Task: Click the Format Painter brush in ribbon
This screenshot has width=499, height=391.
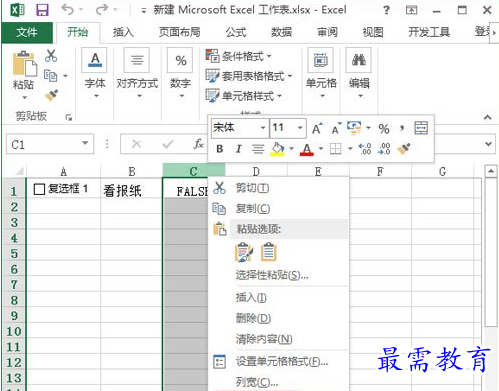Action: click(51, 95)
